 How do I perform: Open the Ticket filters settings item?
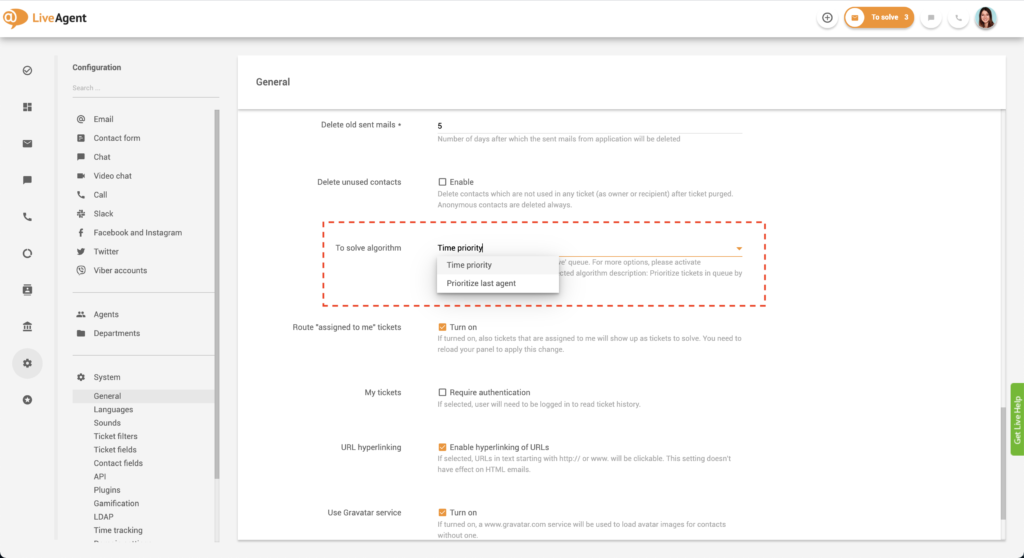pos(115,436)
